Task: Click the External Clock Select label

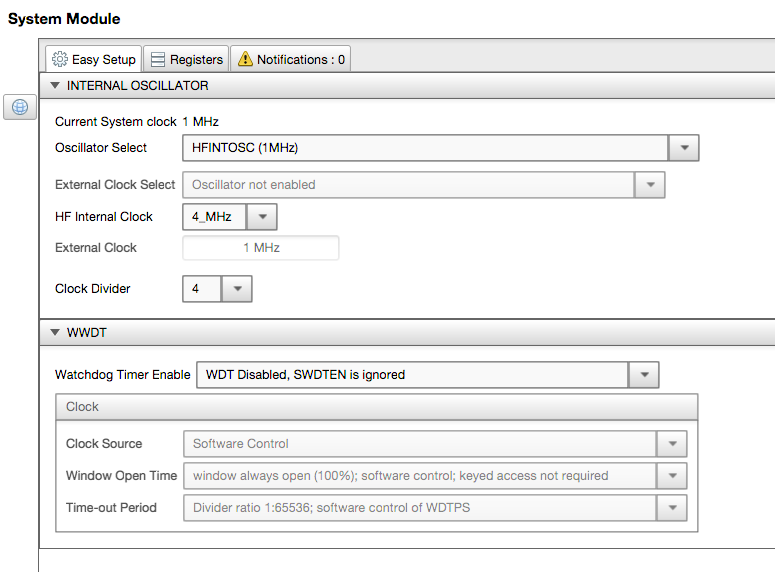Action: click(115, 185)
